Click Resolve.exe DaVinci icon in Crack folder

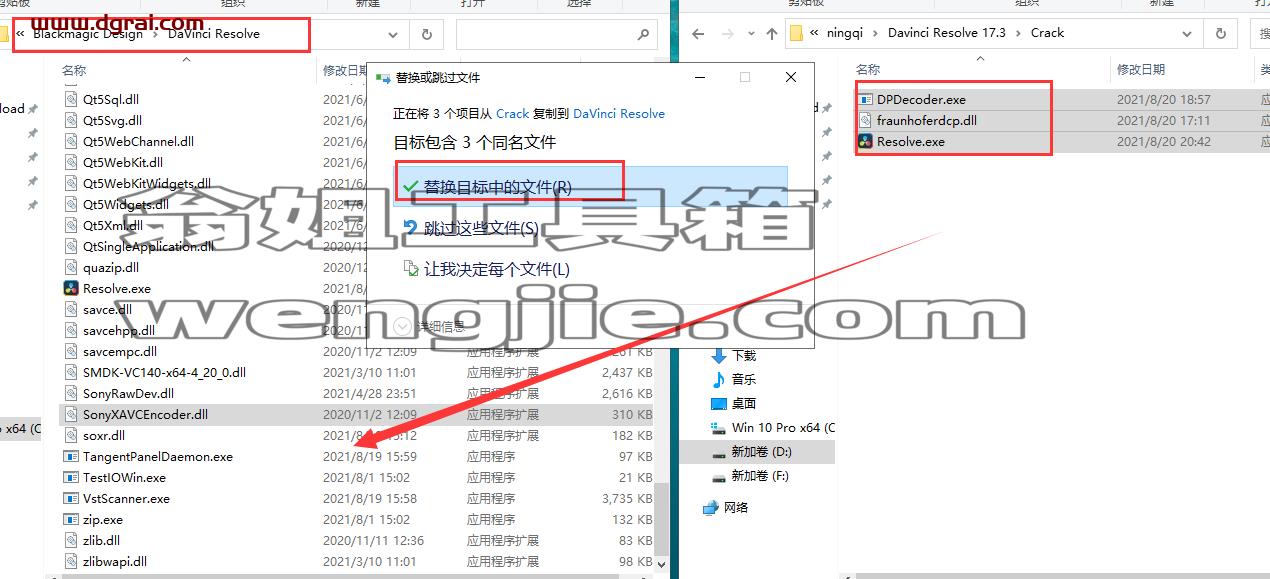pyautogui.click(x=866, y=141)
